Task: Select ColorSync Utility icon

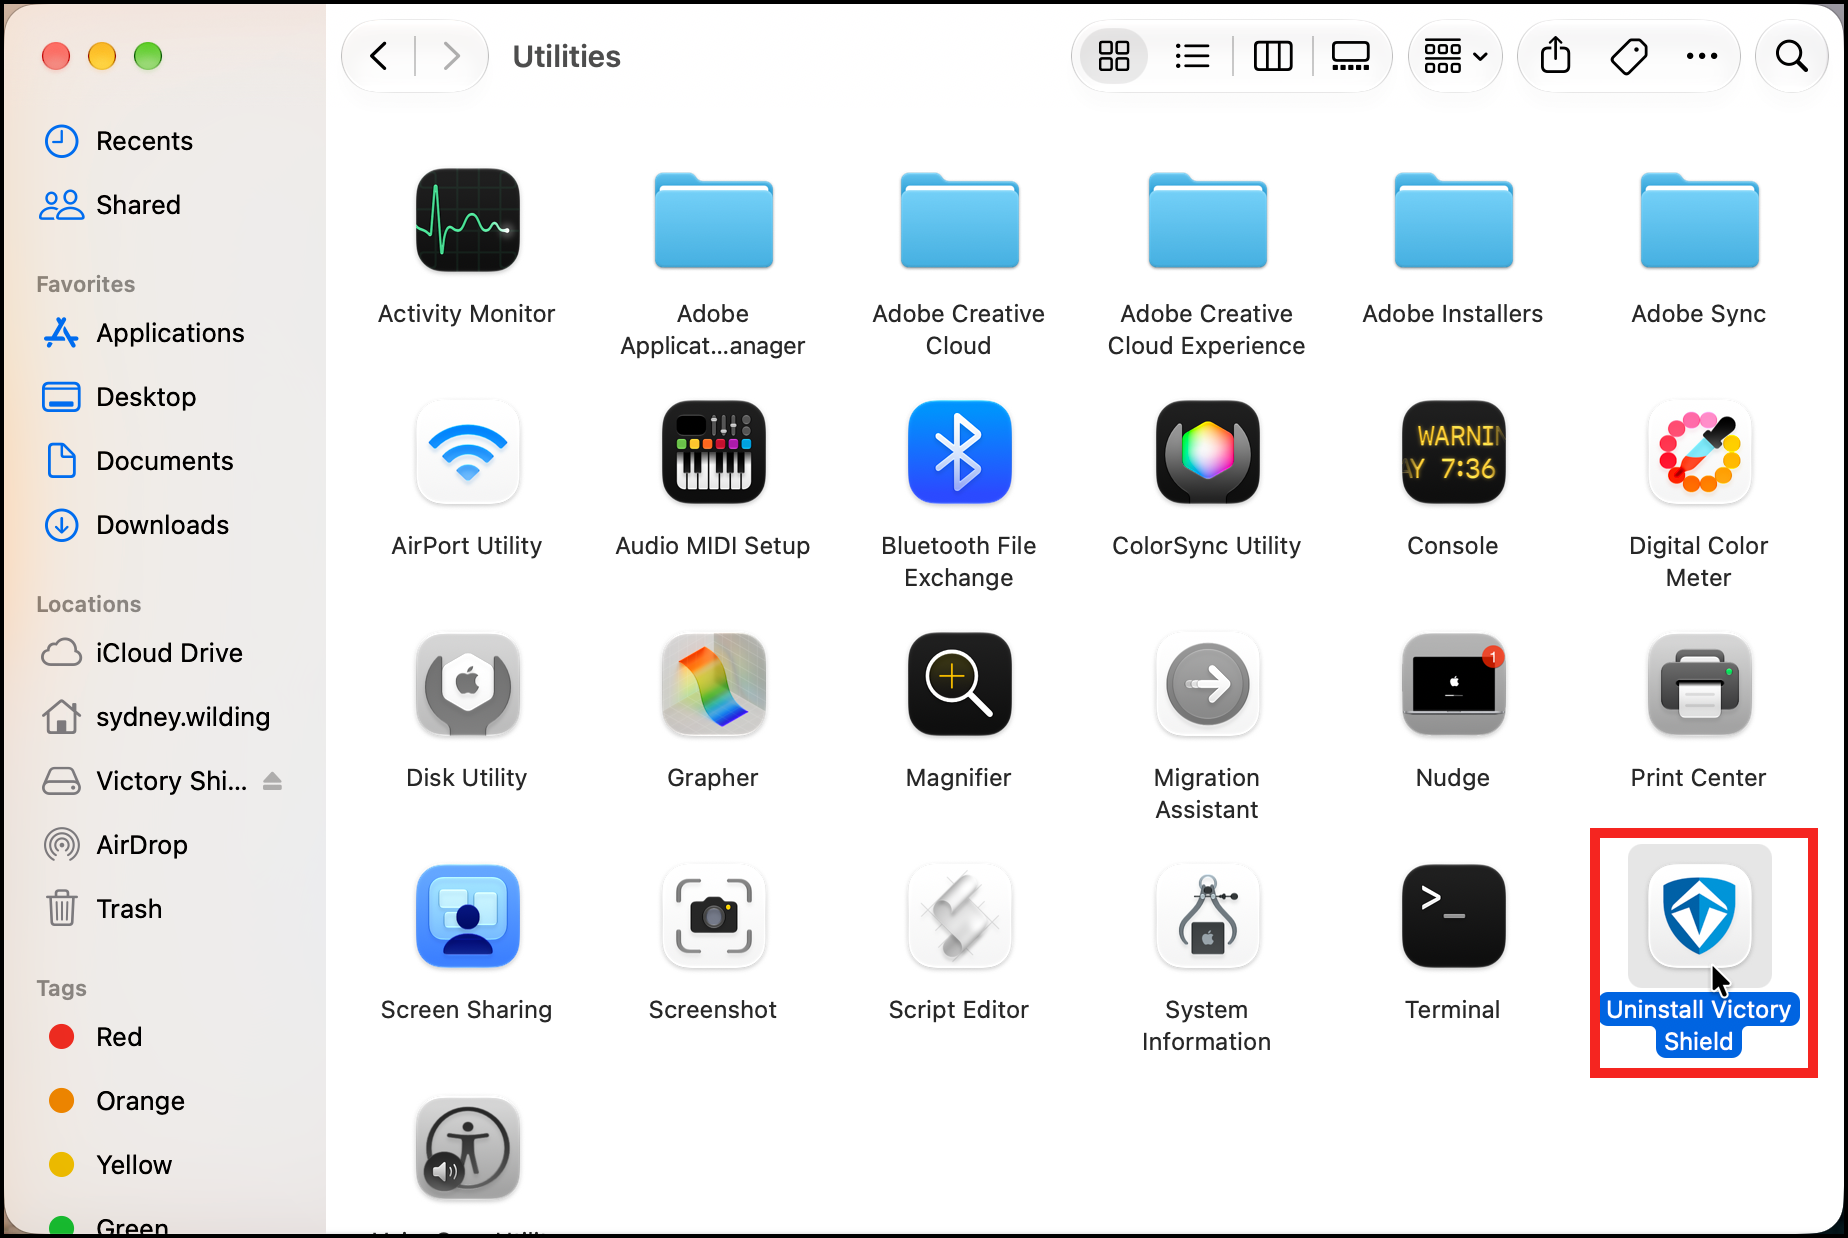Action: click(x=1207, y=452)
